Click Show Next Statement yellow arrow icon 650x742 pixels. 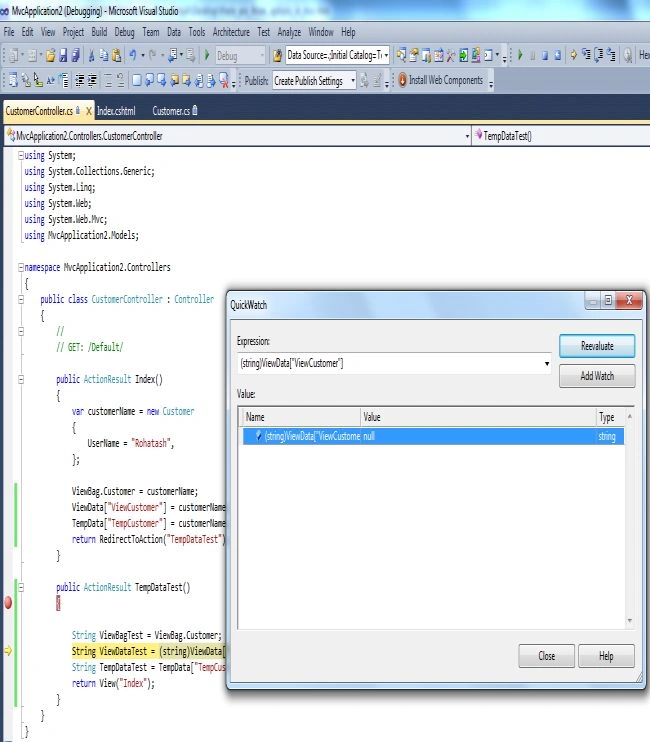tap(573, 55)
